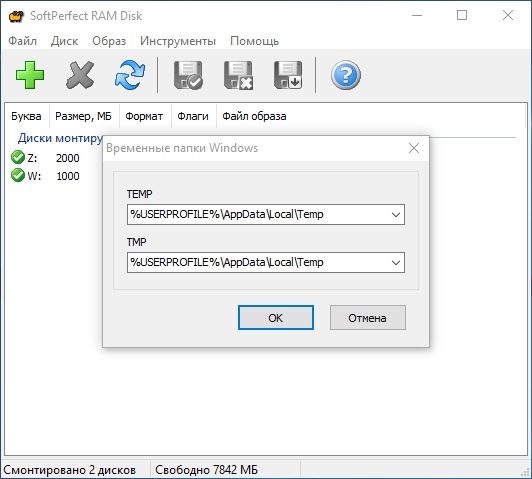Image resolution: width=532 pixels, height=479 pixels.
Task: Click the Флаги column header
Action: (x=193, y=116)
